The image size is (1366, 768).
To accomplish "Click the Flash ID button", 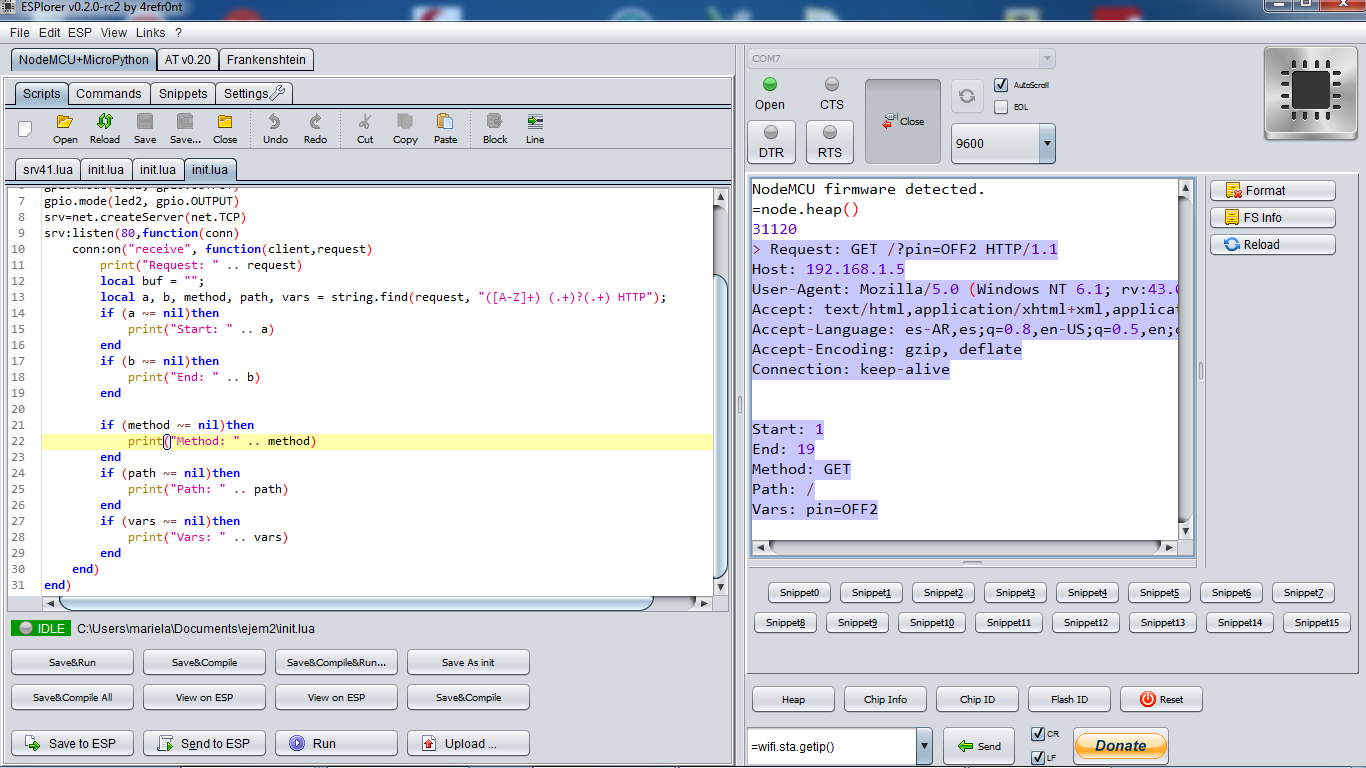I will pos(1069,699).
